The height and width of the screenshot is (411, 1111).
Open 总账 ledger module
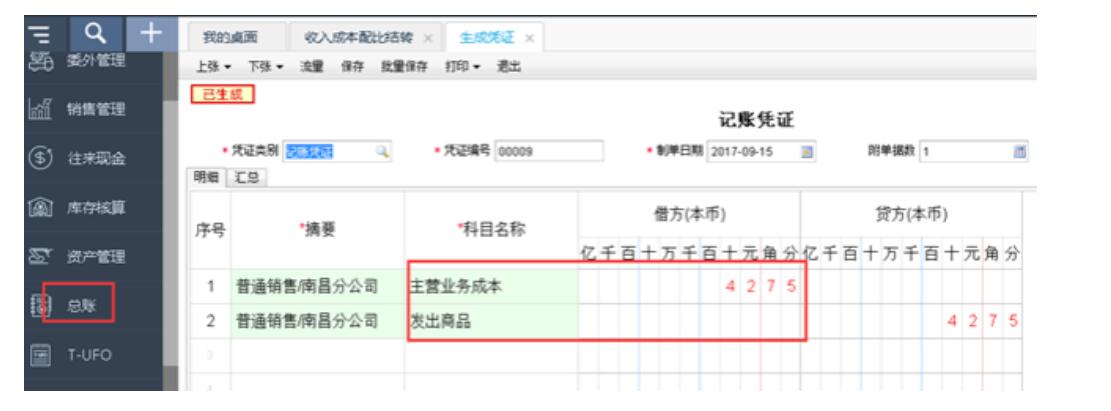coord(81,306)
